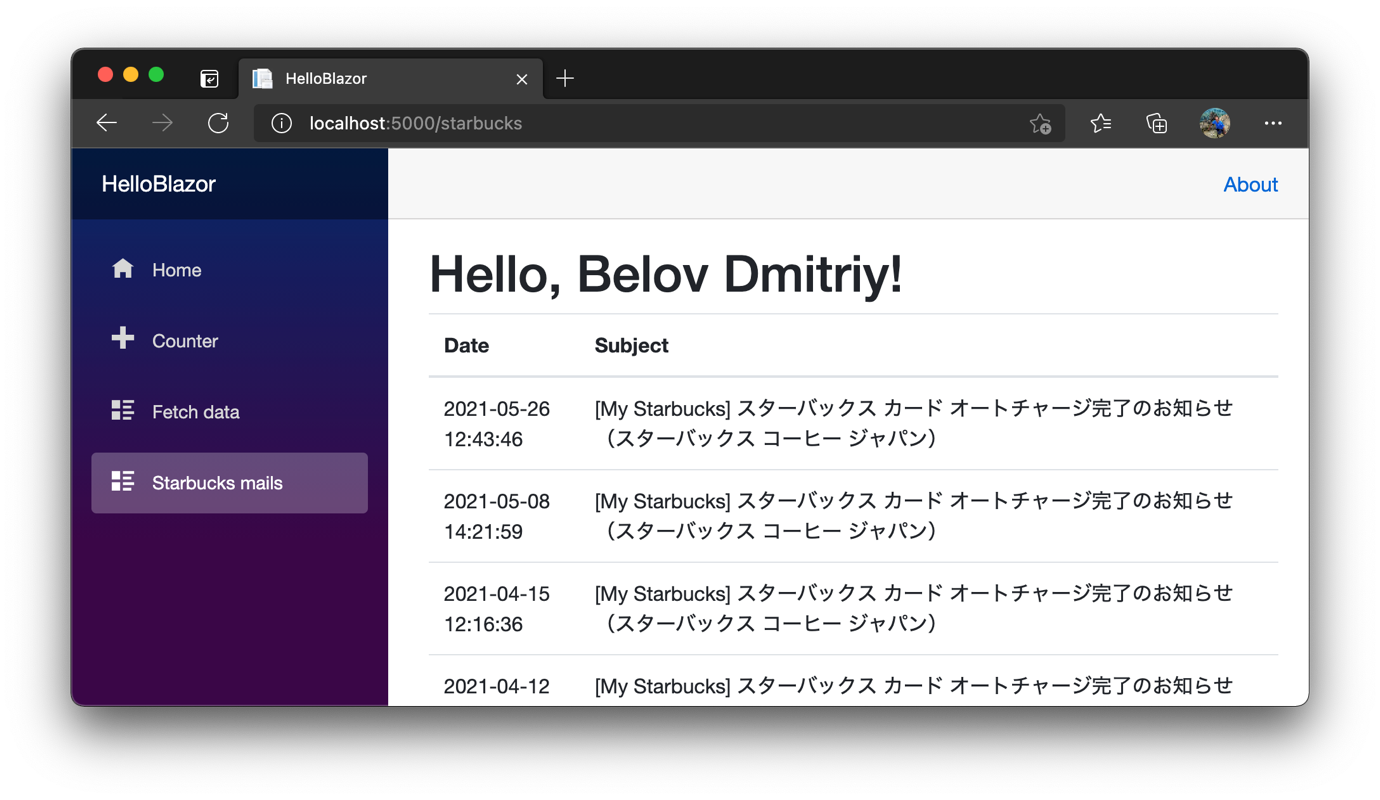Click the Starbucks mails list icon

click(123, 481)
